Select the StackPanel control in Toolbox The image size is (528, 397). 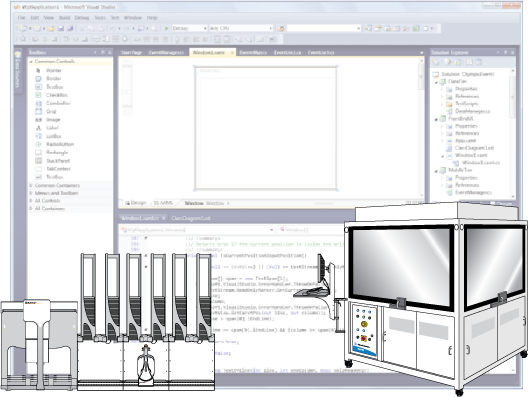tap(58, 161)
